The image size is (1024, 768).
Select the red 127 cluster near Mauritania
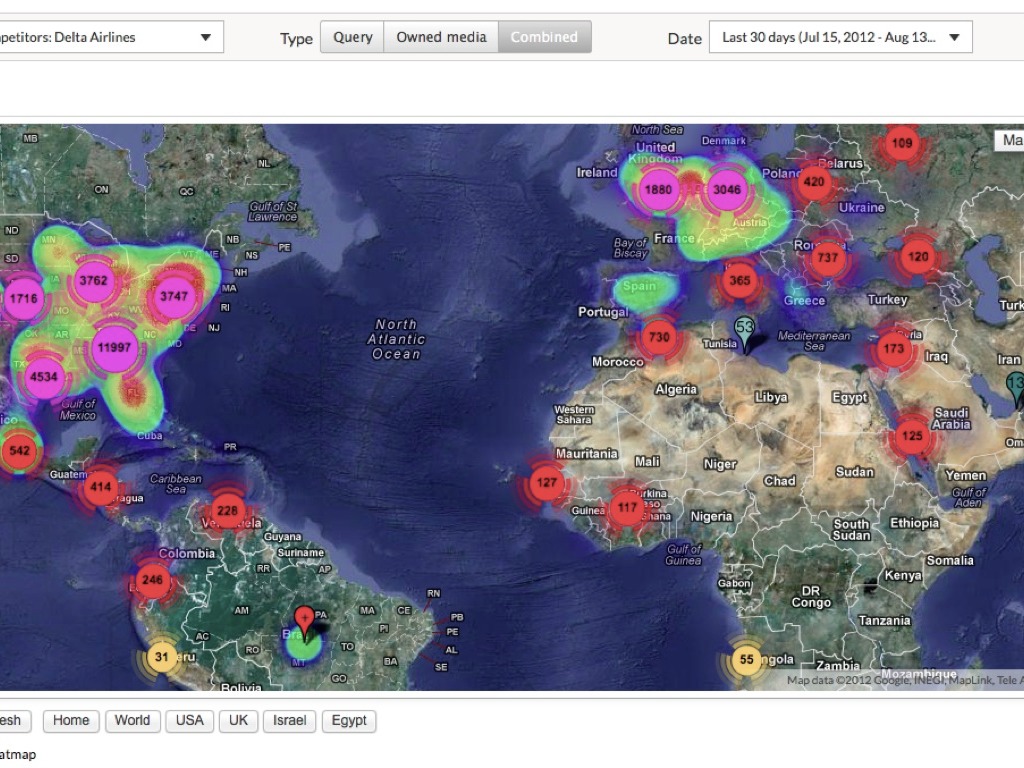(546, 482)
